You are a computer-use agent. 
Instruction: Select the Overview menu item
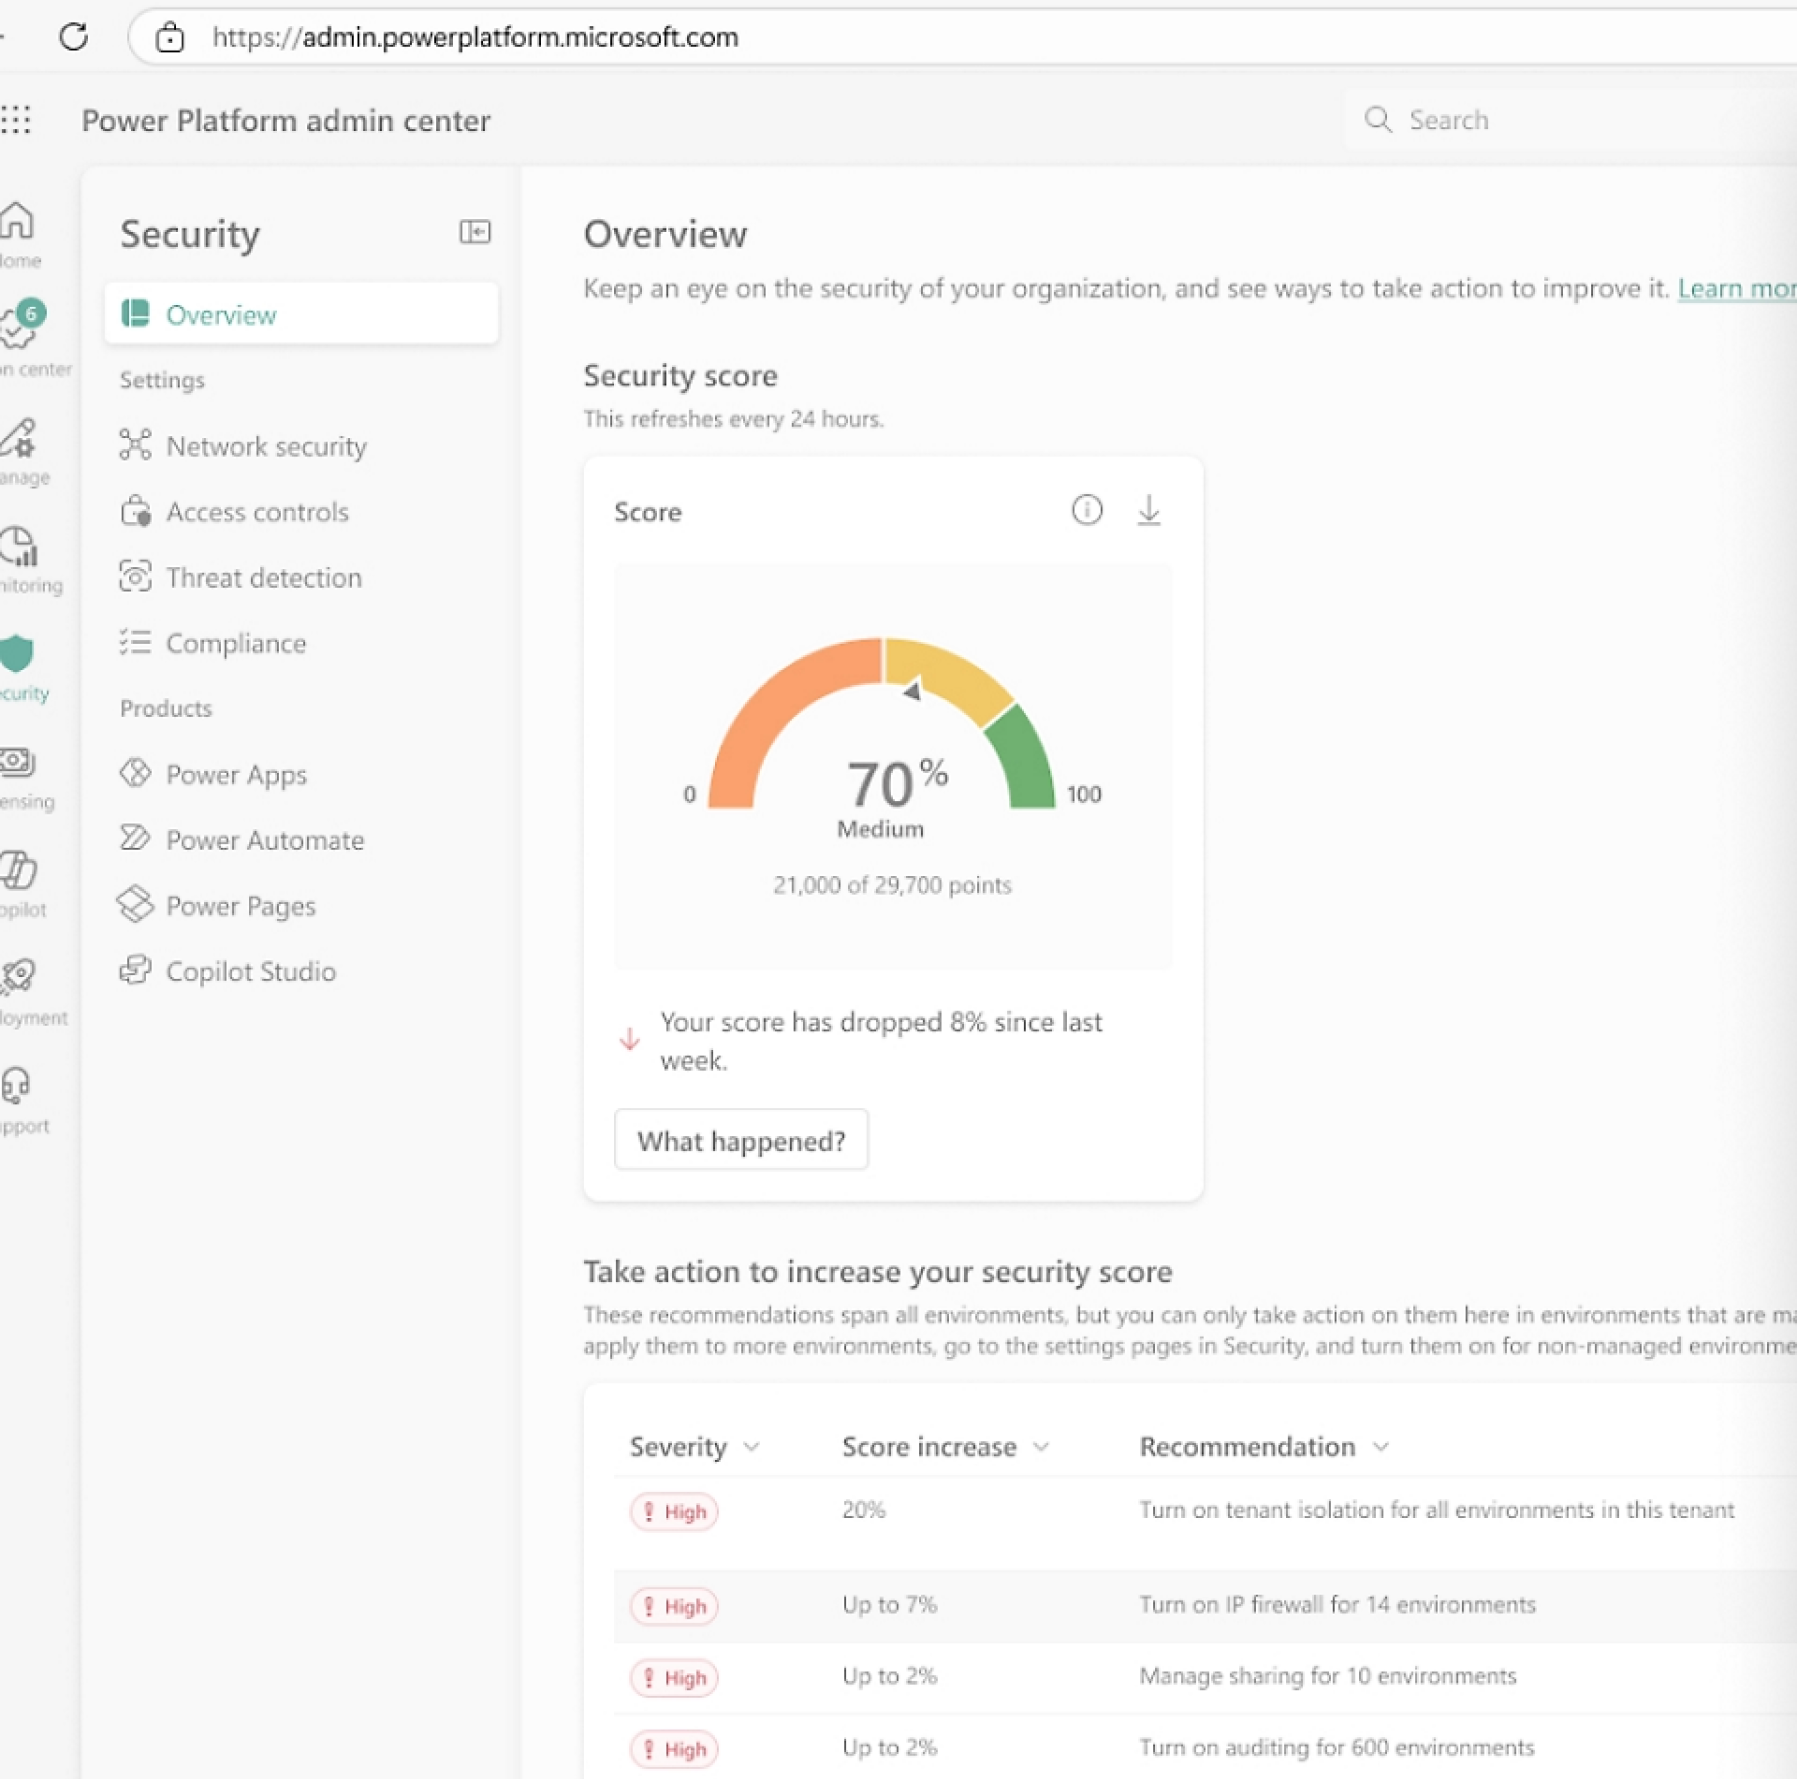click(x=301, y=314)
